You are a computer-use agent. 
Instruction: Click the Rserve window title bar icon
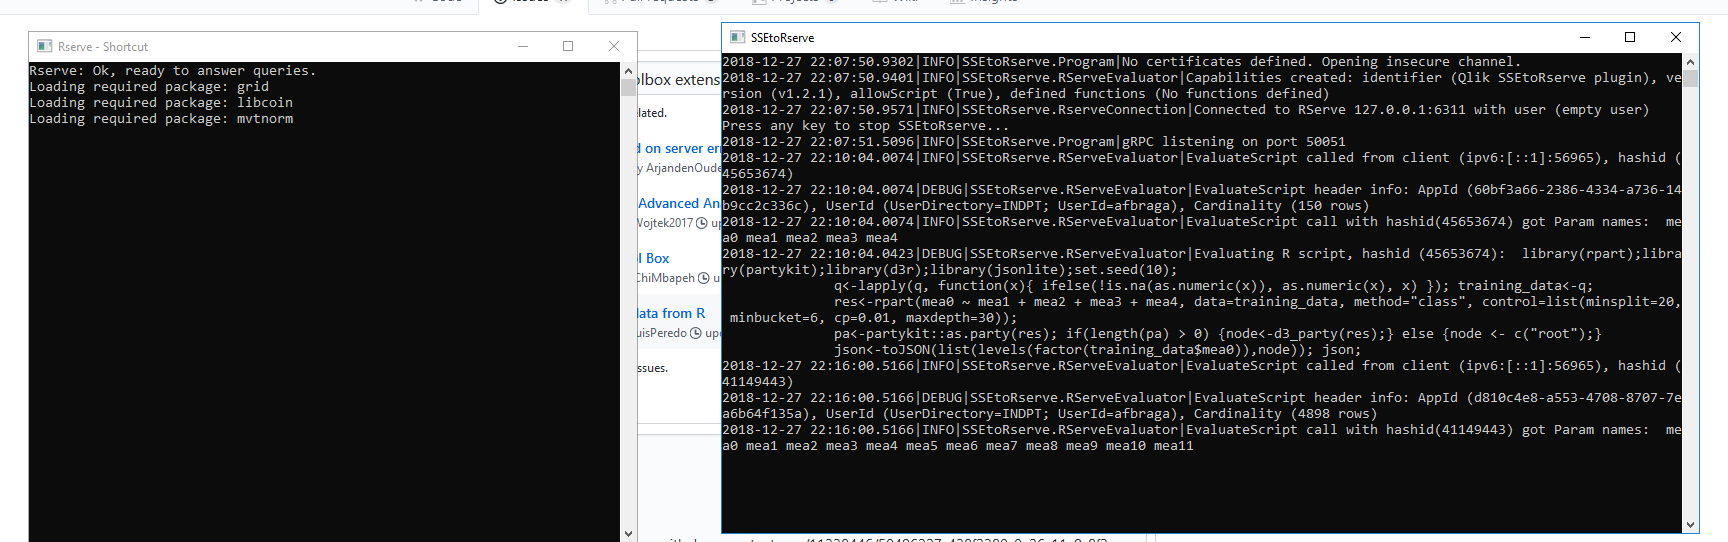(44, 46)
